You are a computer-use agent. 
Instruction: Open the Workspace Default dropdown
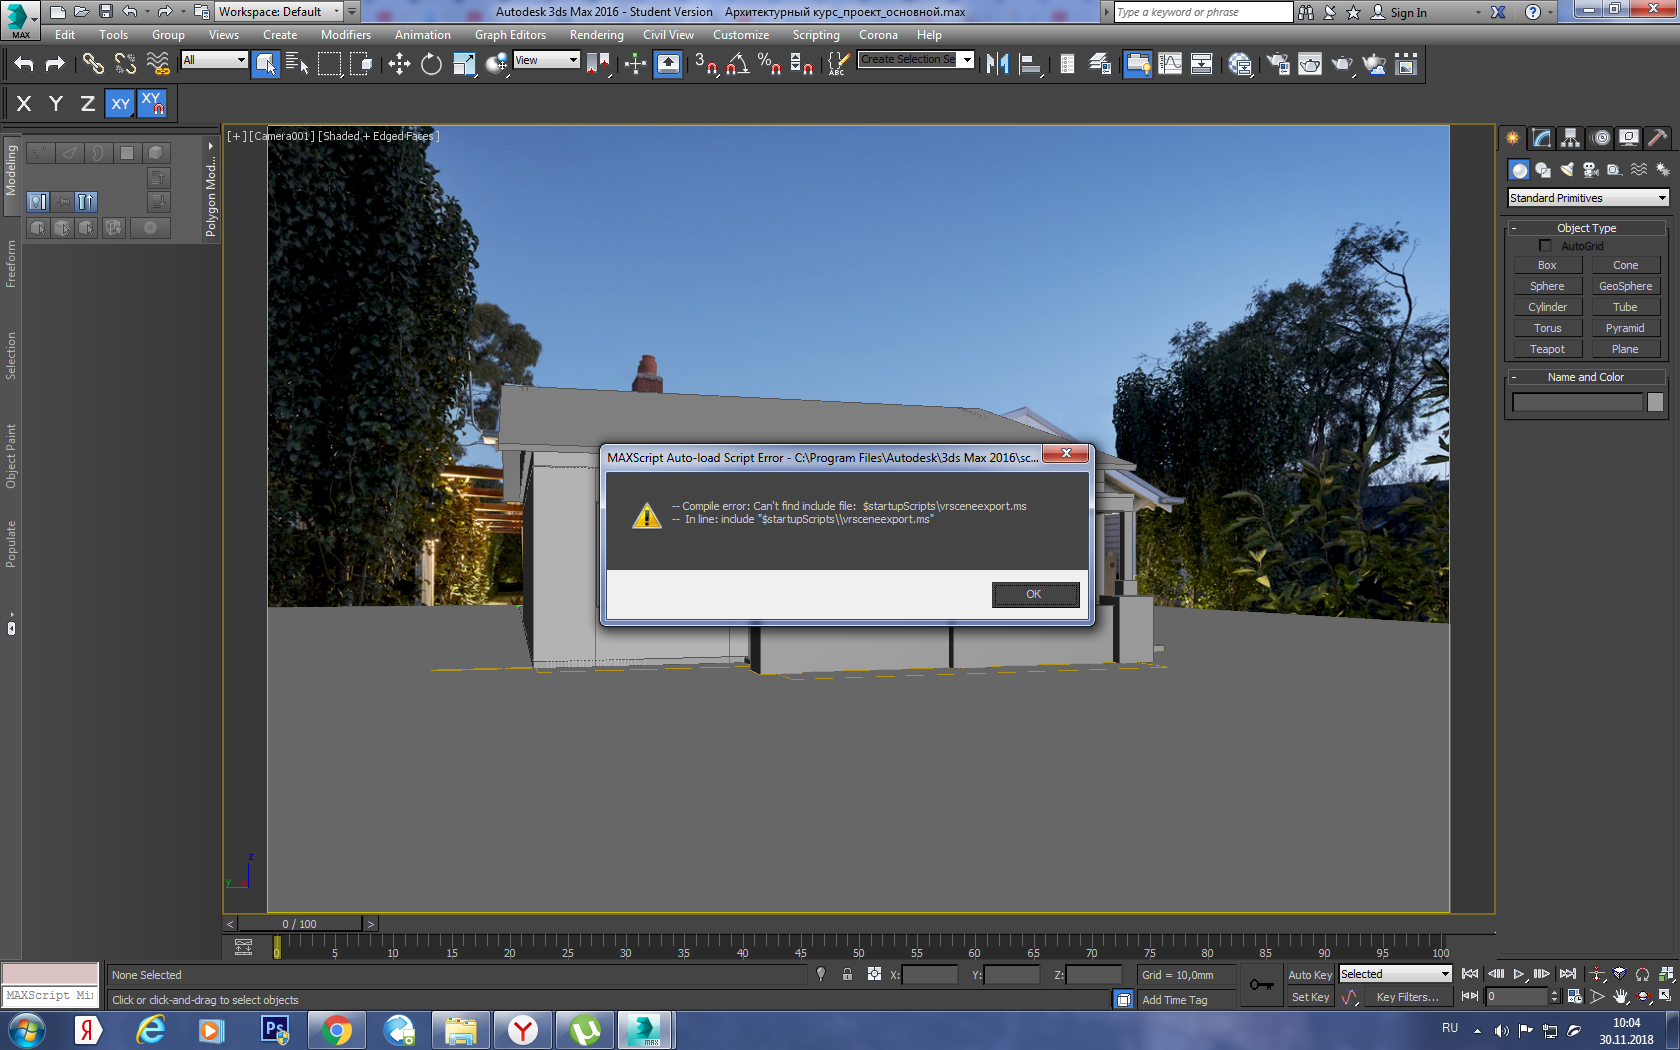coord(279,12)
